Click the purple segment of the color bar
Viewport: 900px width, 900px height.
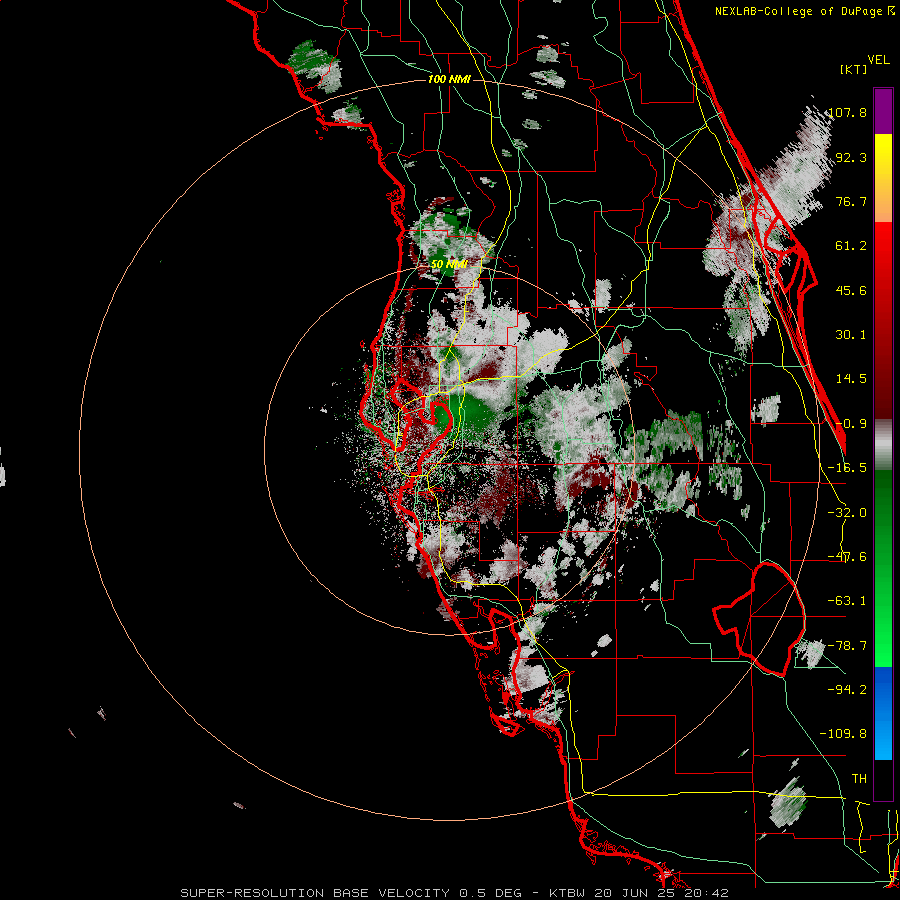(x=883, y=111)
